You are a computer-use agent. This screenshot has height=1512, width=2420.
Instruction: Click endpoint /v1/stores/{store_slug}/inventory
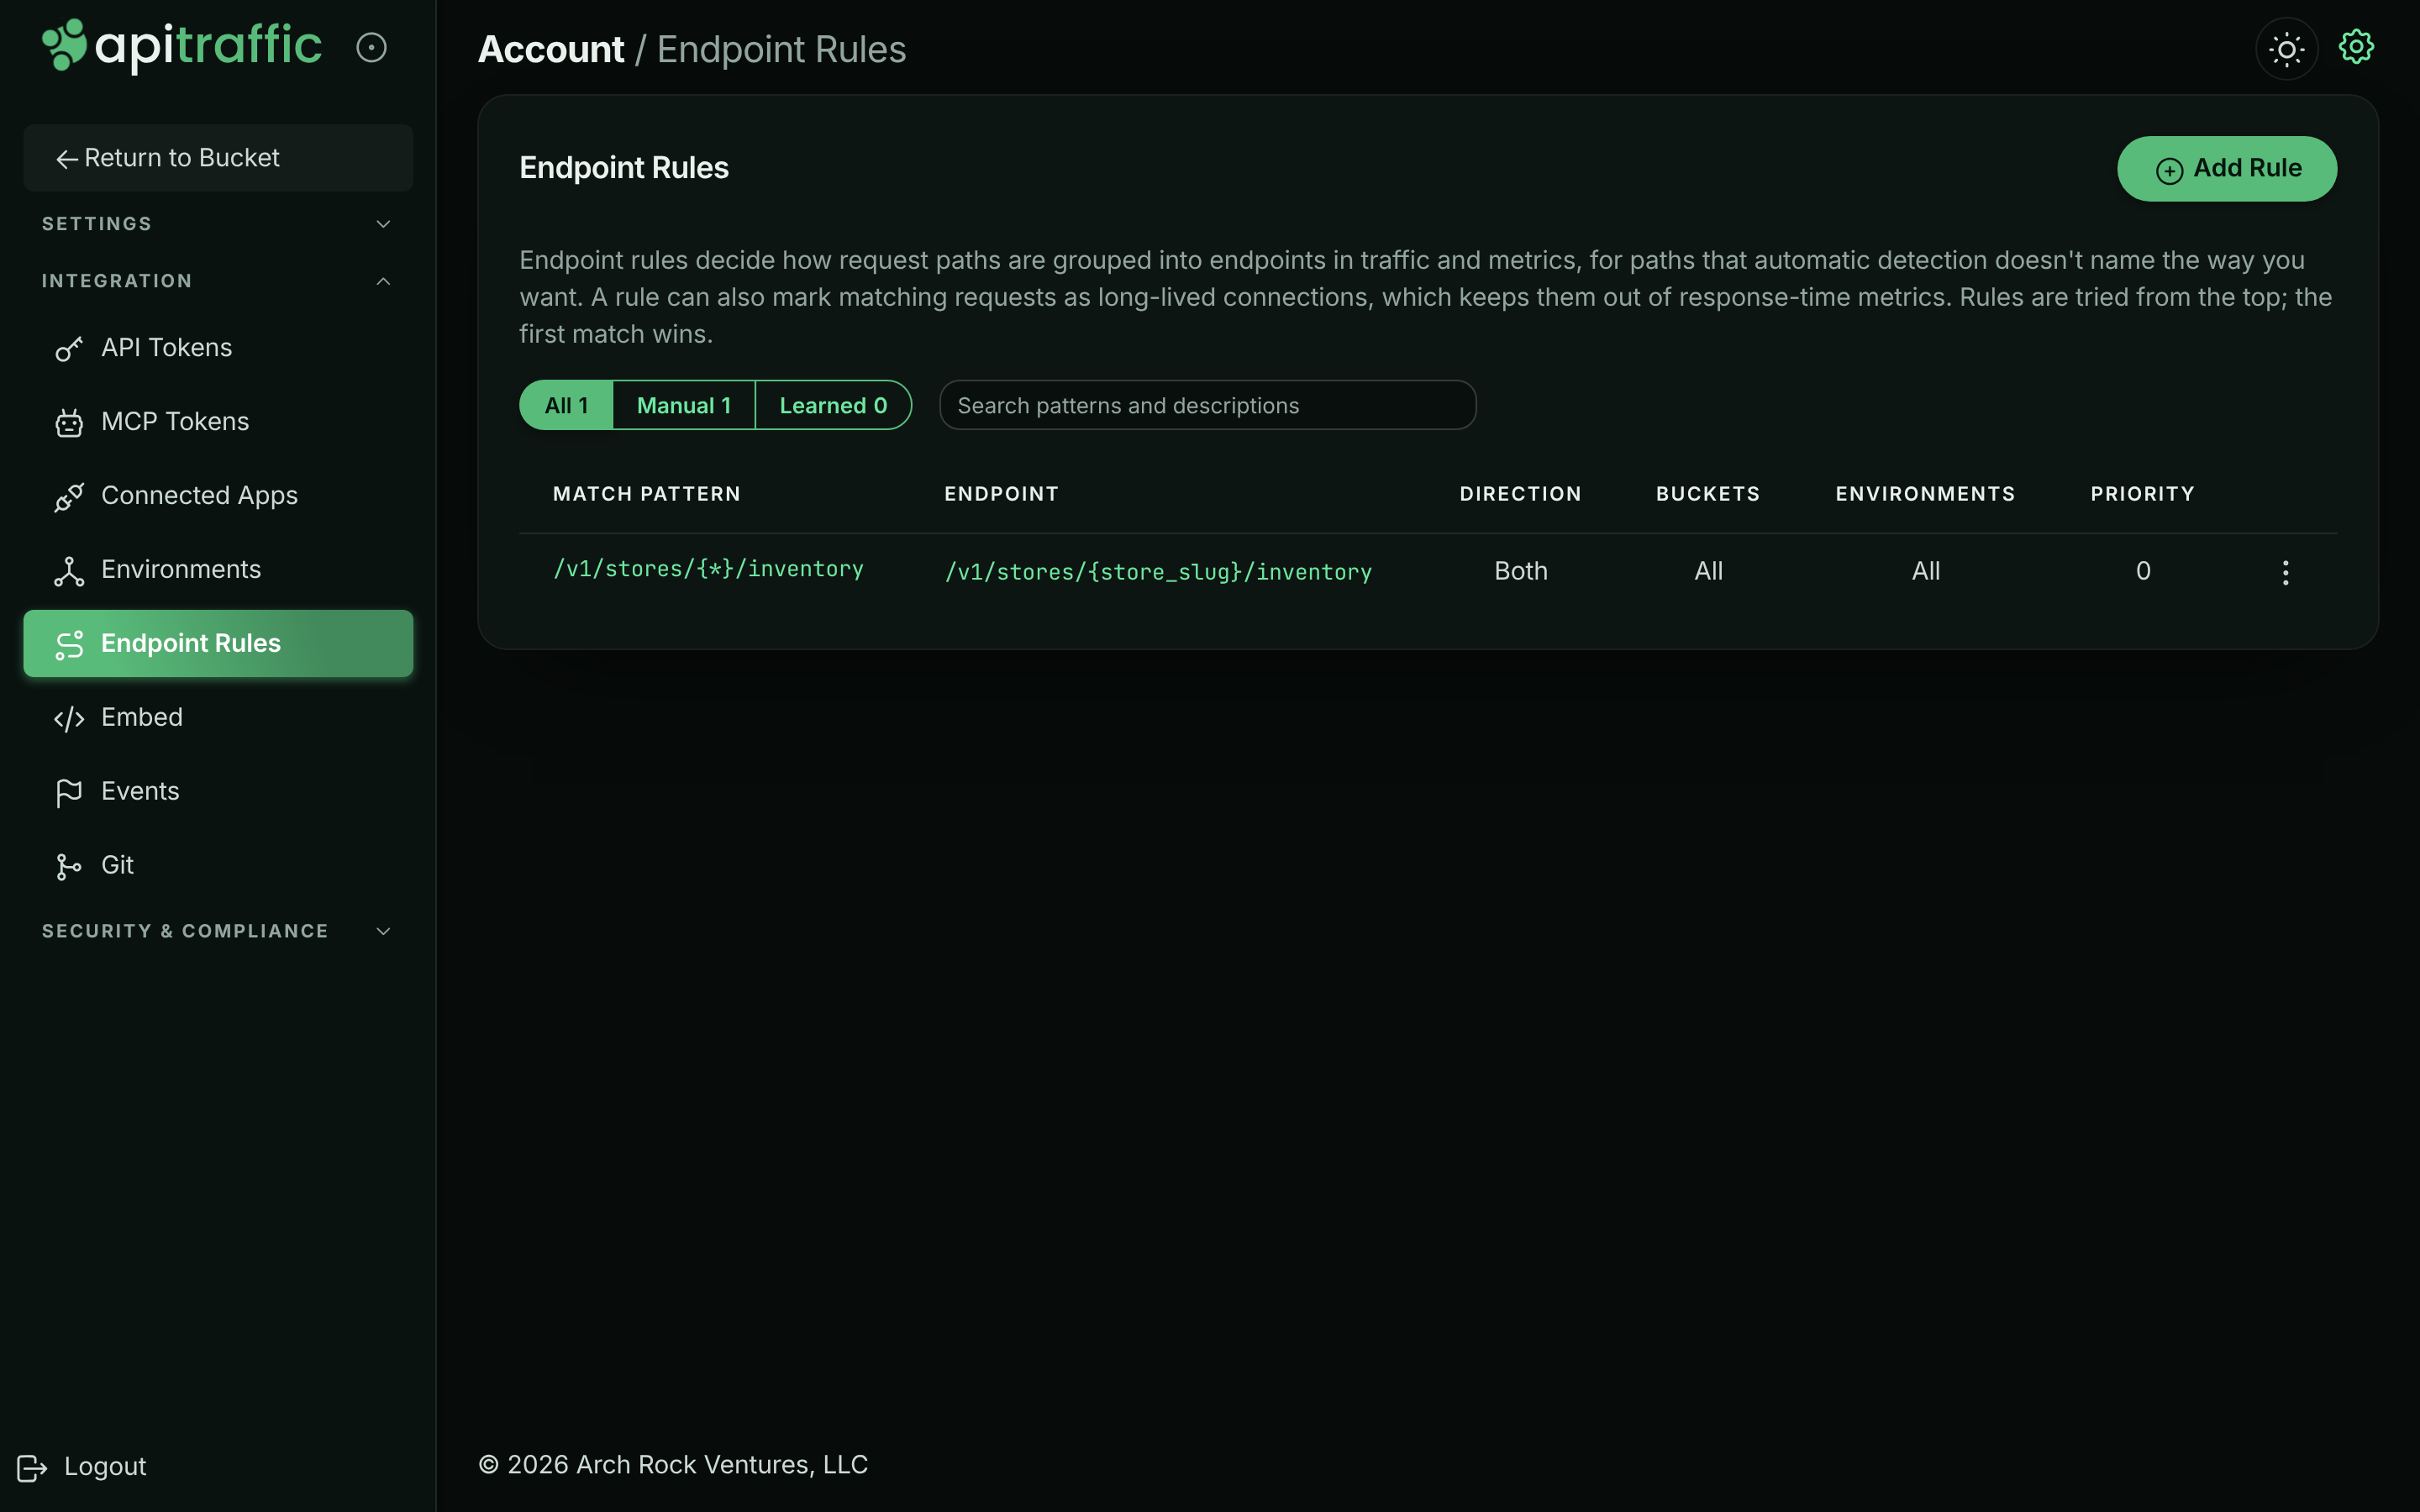pos(1158,572)
